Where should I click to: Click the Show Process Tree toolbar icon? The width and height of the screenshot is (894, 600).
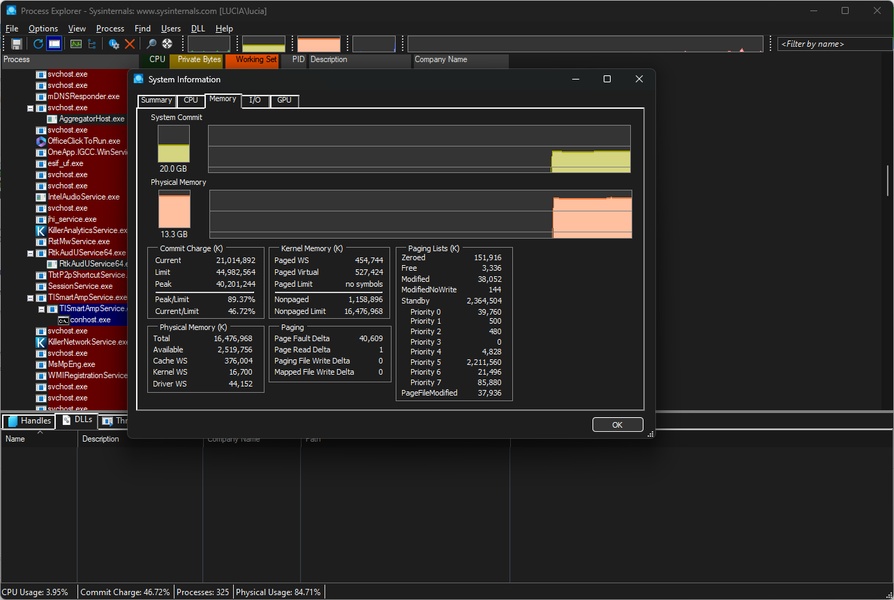click(x=92, y=44)
